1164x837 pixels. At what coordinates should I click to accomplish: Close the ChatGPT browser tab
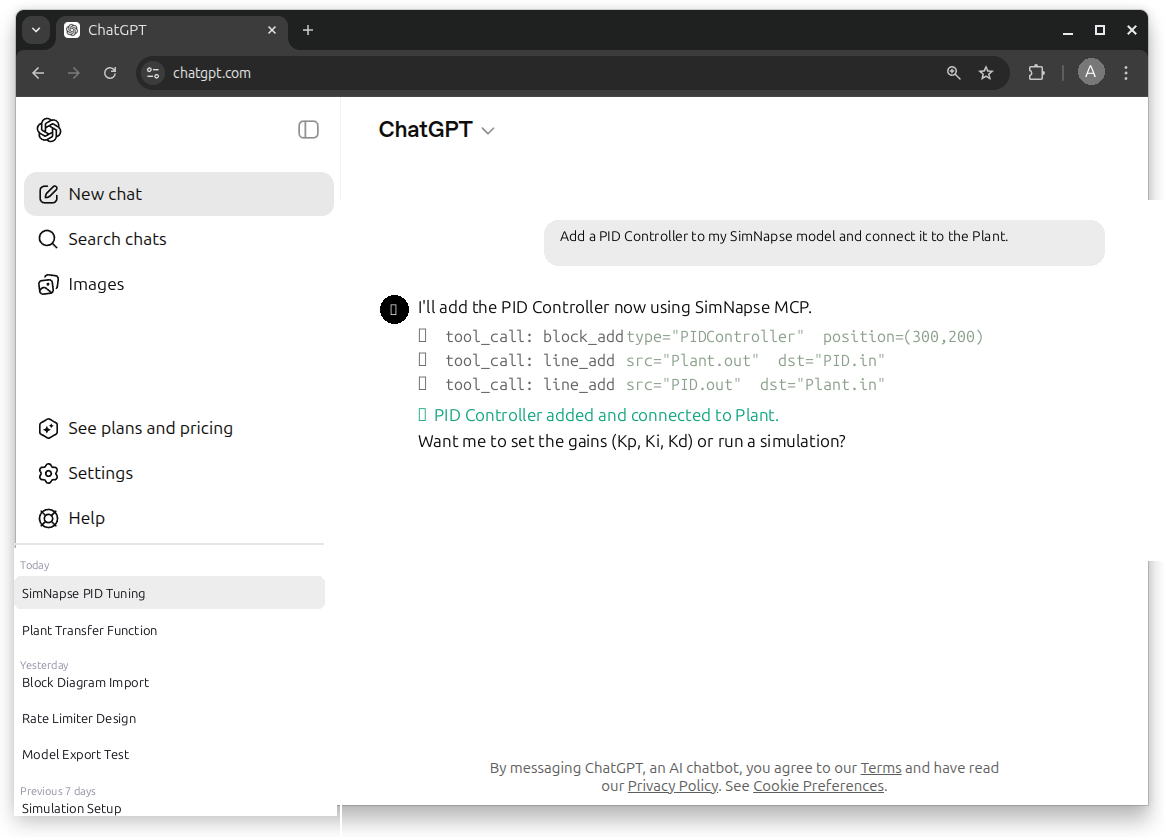click(x=272, y=30)
